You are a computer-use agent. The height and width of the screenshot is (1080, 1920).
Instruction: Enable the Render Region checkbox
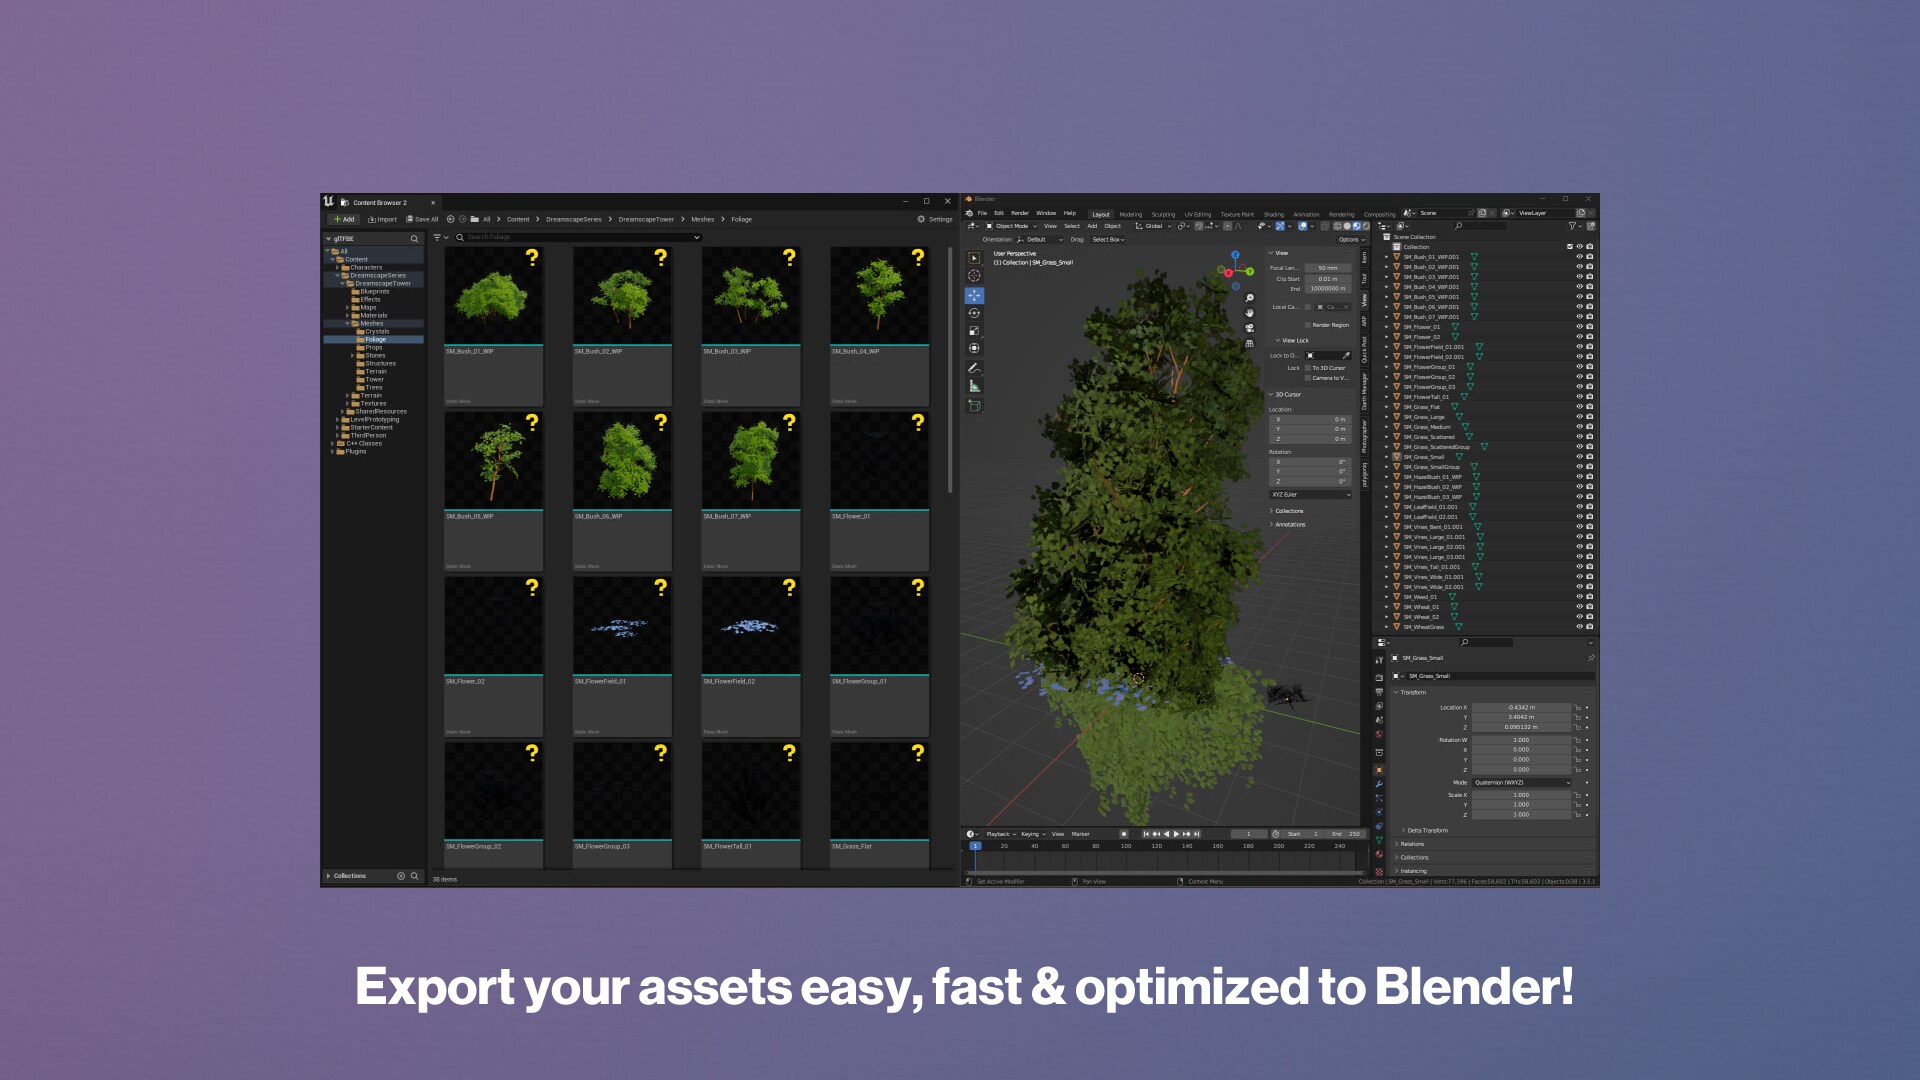pyautogui.click(x=1307, y=325)
